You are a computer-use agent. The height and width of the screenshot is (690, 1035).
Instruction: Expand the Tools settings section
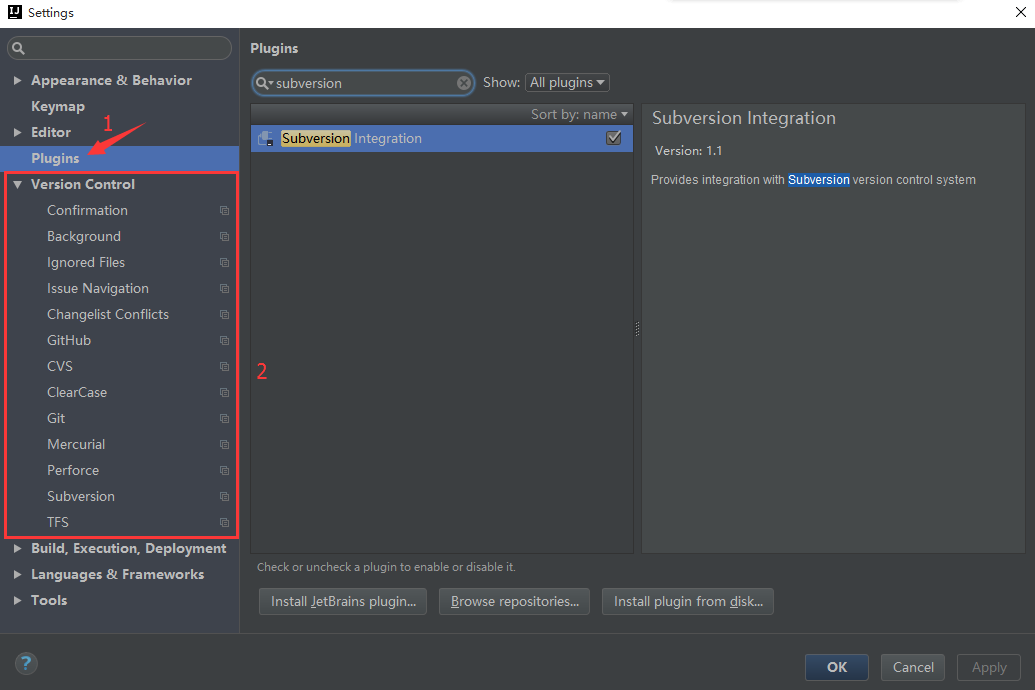pyautogui.click(x=17, y=600)
